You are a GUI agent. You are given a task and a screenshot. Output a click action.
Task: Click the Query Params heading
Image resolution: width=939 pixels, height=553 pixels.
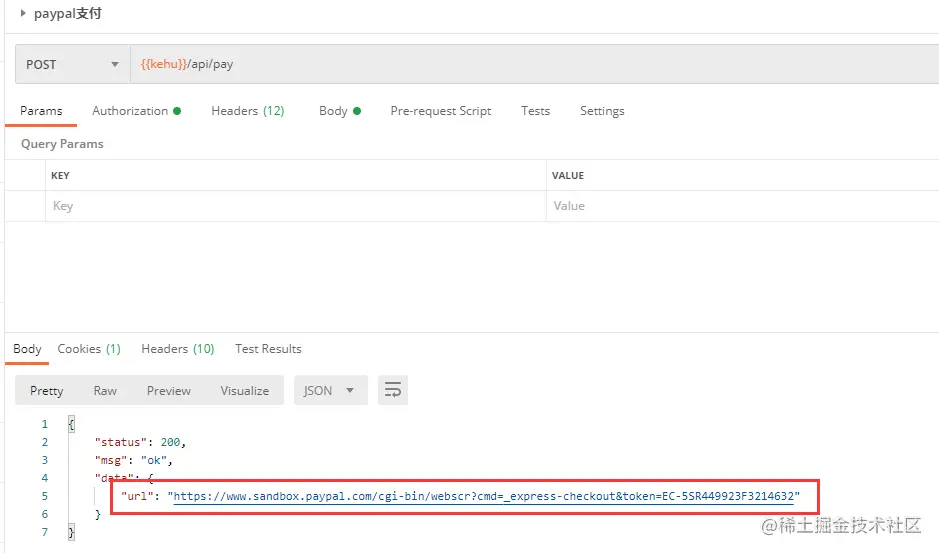pos(62,144)
